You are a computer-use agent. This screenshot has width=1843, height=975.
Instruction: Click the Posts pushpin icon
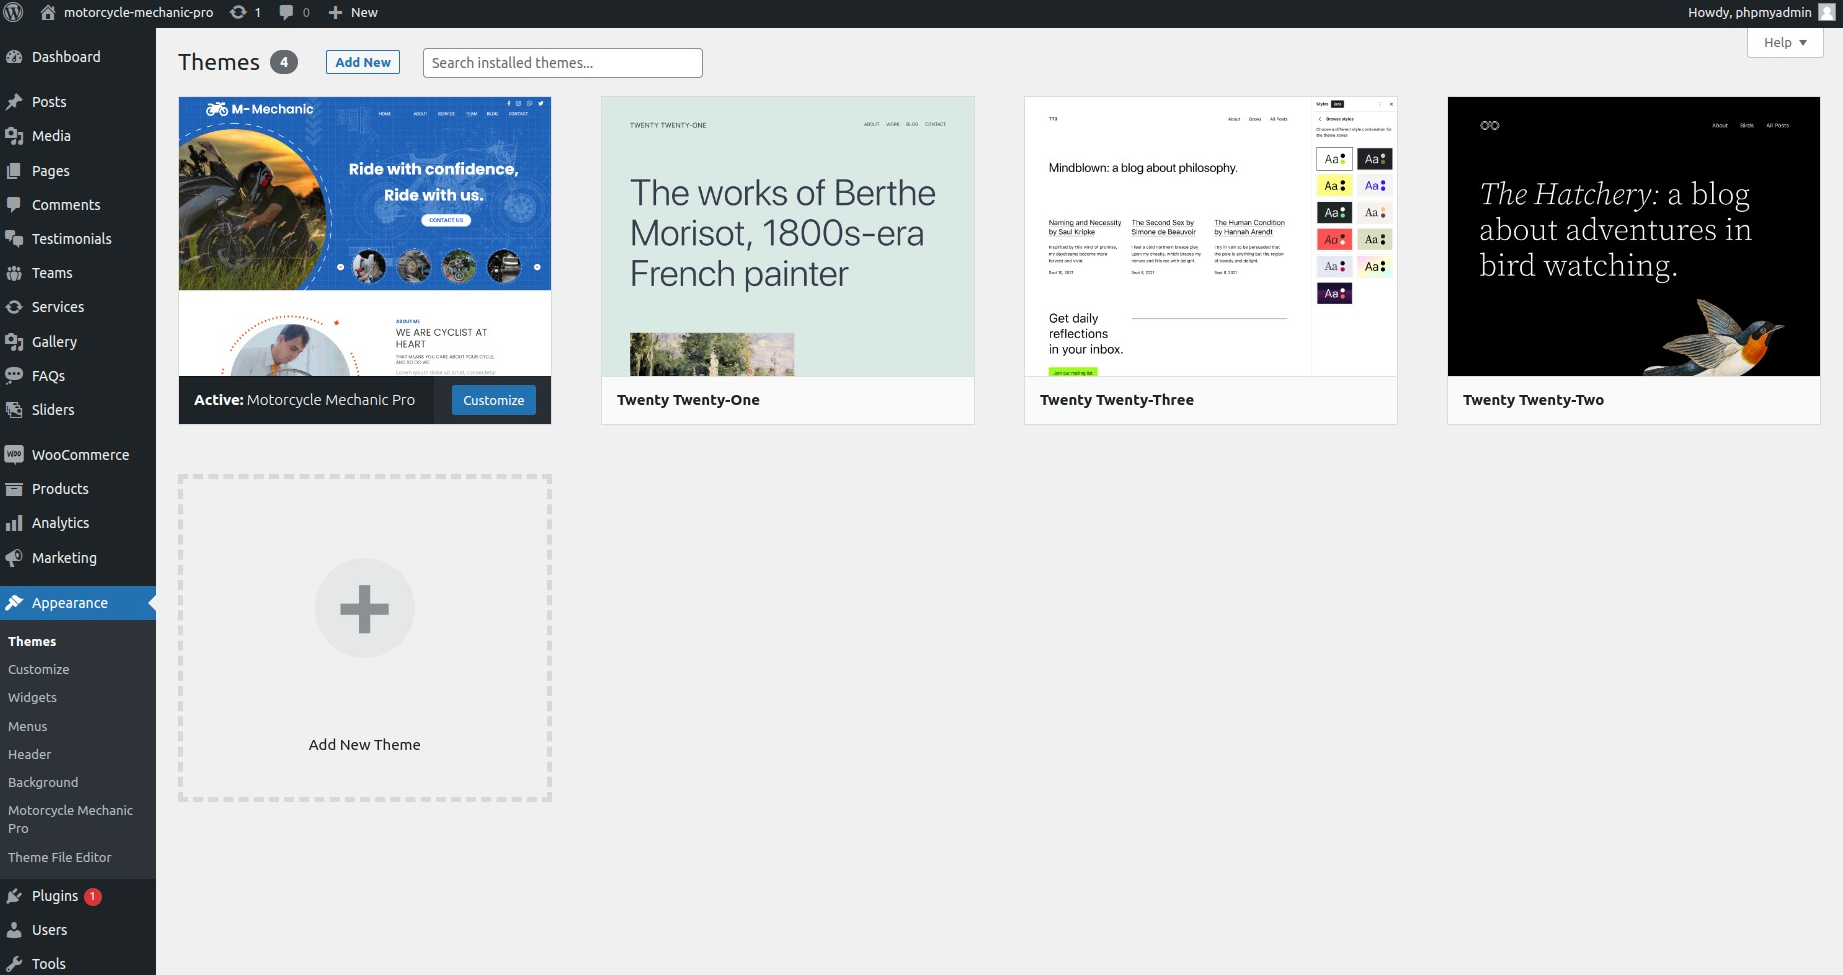[x=14, y=102]
